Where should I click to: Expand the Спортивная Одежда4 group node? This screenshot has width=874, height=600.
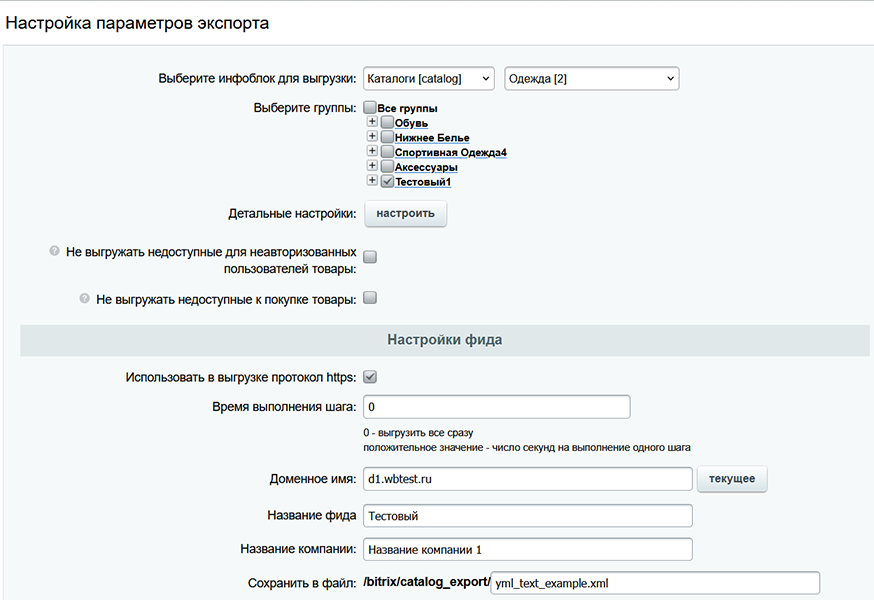373,151
